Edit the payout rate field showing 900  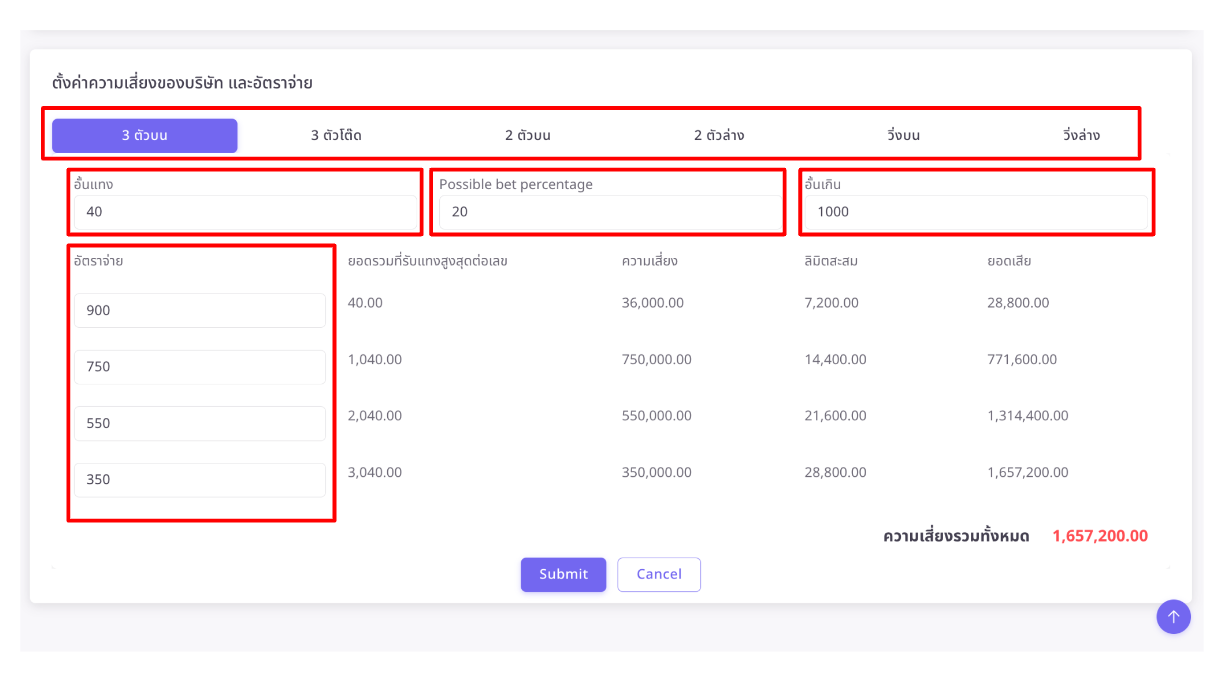tap(199, 310)
